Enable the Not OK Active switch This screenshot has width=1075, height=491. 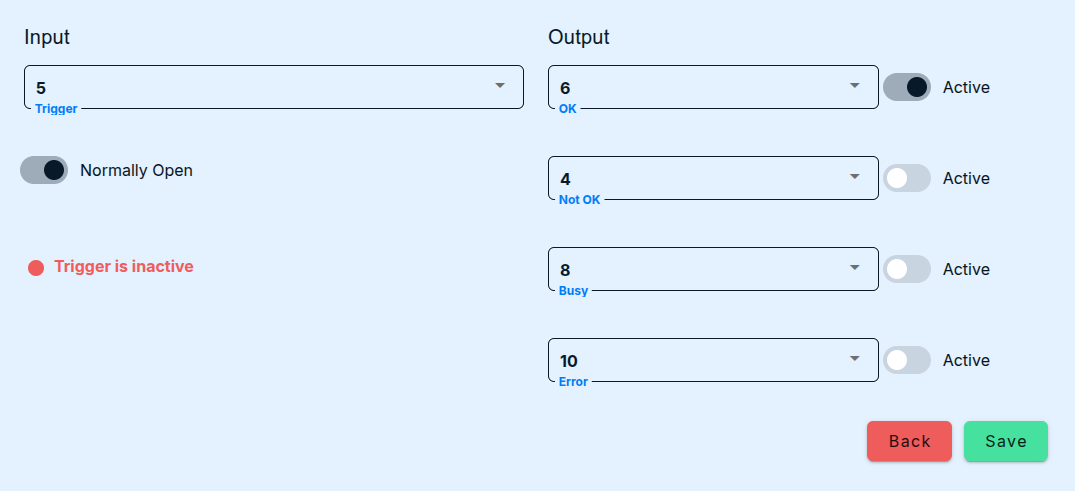(907, 178)
